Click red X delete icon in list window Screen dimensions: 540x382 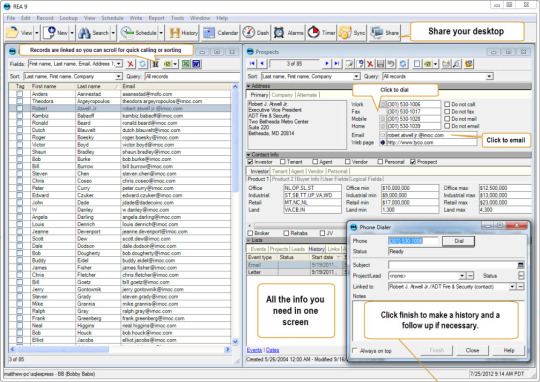coord(130,64)
